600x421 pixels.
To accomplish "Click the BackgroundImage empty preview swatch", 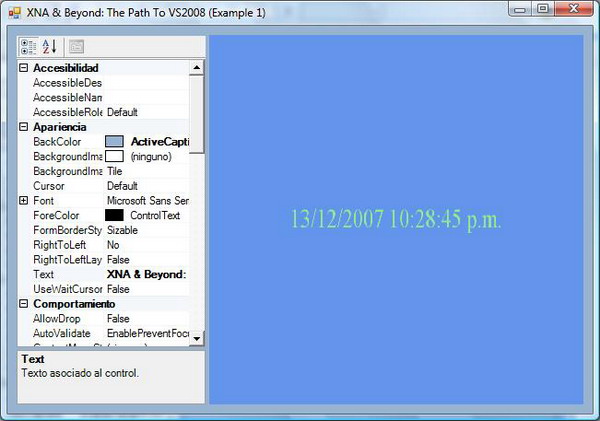I will point(114,156).
